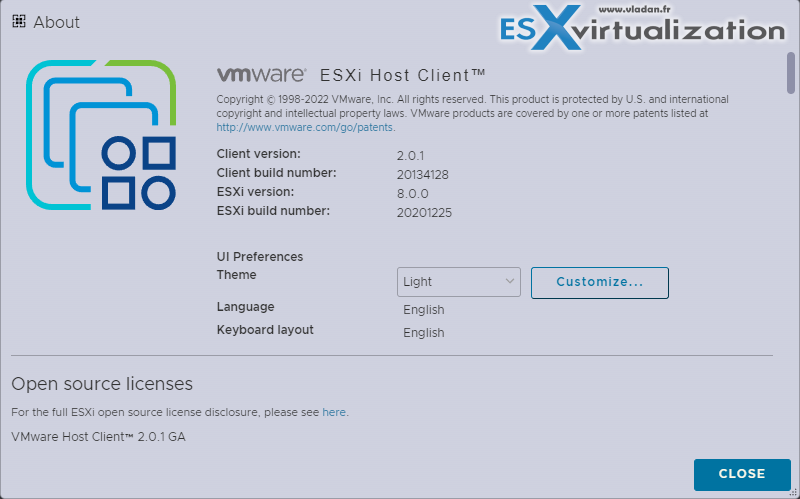Click the 'ESXi version:' label
Image resolution: width=800 pixels, height=499 pixels.
click(x=255, y=192)
